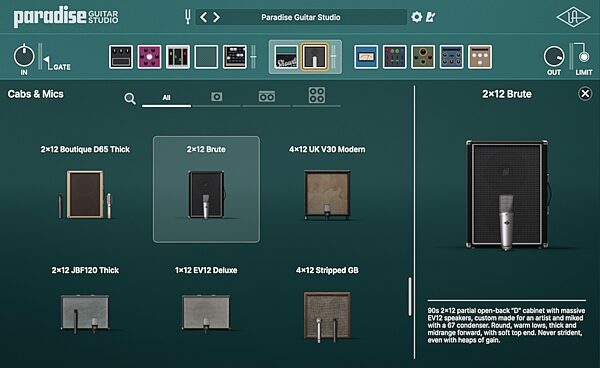Select the olive green effect slot
The width and height of the screenshot is (600, 368).
(x=423, y=57)
